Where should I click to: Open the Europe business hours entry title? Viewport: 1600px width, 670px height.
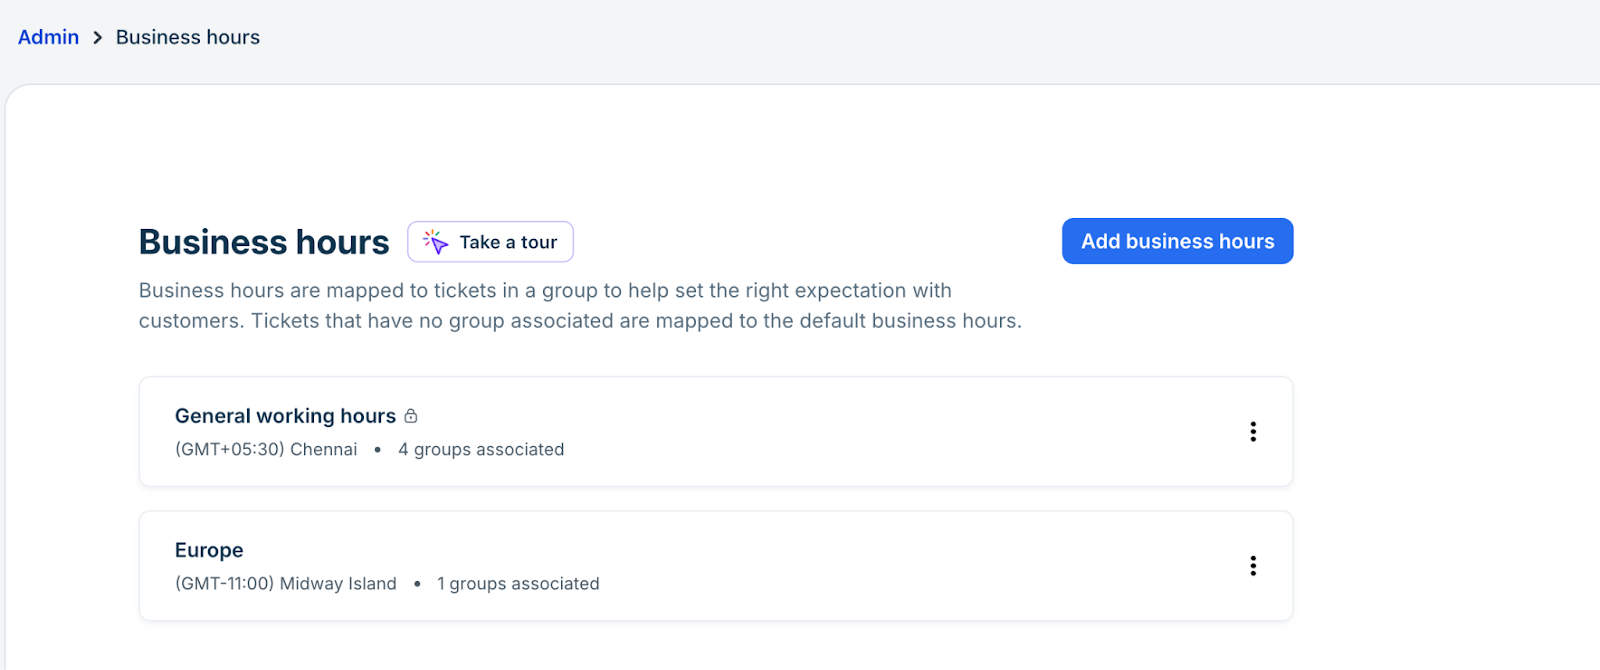point(209,550)
